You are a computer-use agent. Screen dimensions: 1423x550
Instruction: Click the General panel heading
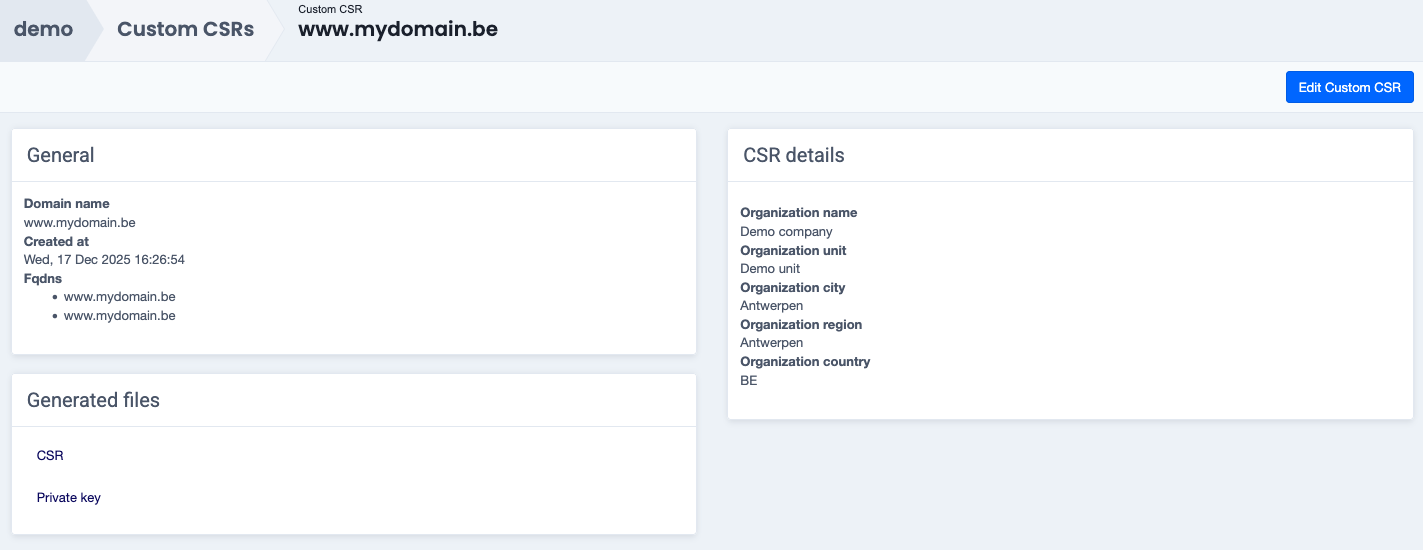pyautogui.click(x=61, y=156)
